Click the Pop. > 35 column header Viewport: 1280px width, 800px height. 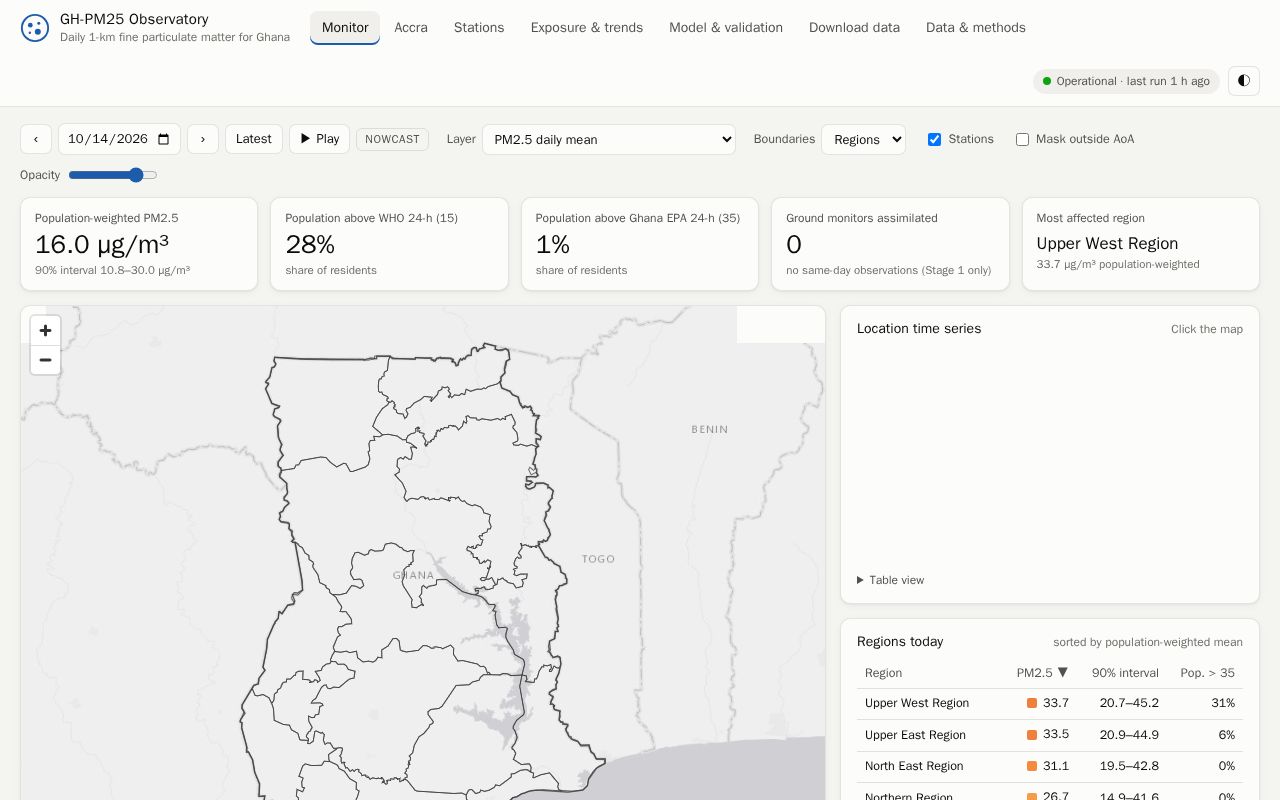pyautogui.click(x=1207, y=673)
